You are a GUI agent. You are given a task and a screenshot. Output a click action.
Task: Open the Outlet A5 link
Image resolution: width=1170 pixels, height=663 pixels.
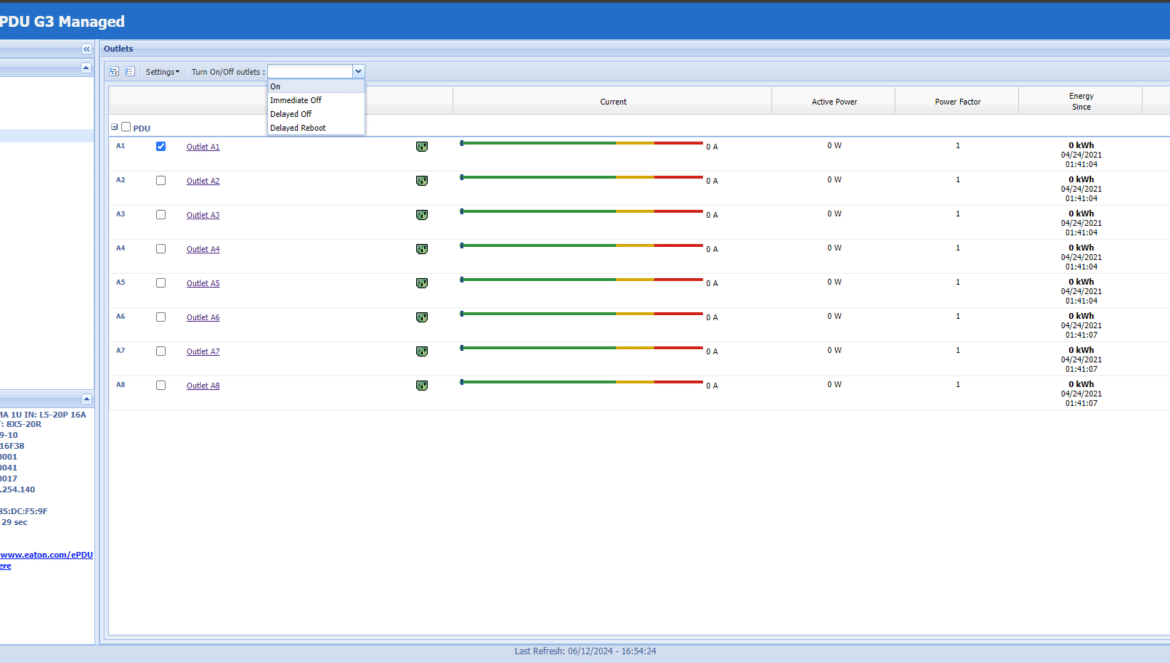coord(203,283)
